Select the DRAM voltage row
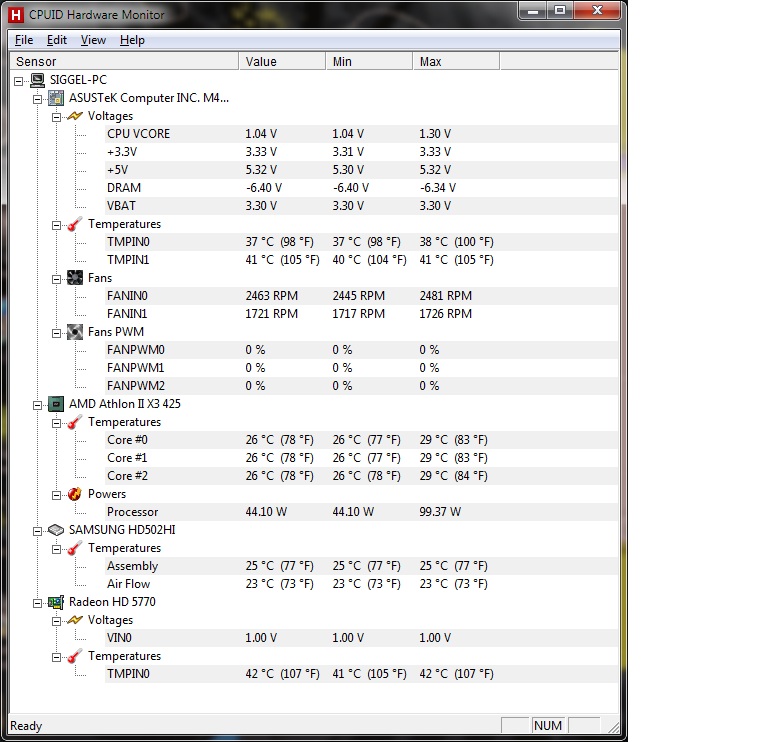The width and height of the screenshot is (768, 742). [x=361, y=188]
